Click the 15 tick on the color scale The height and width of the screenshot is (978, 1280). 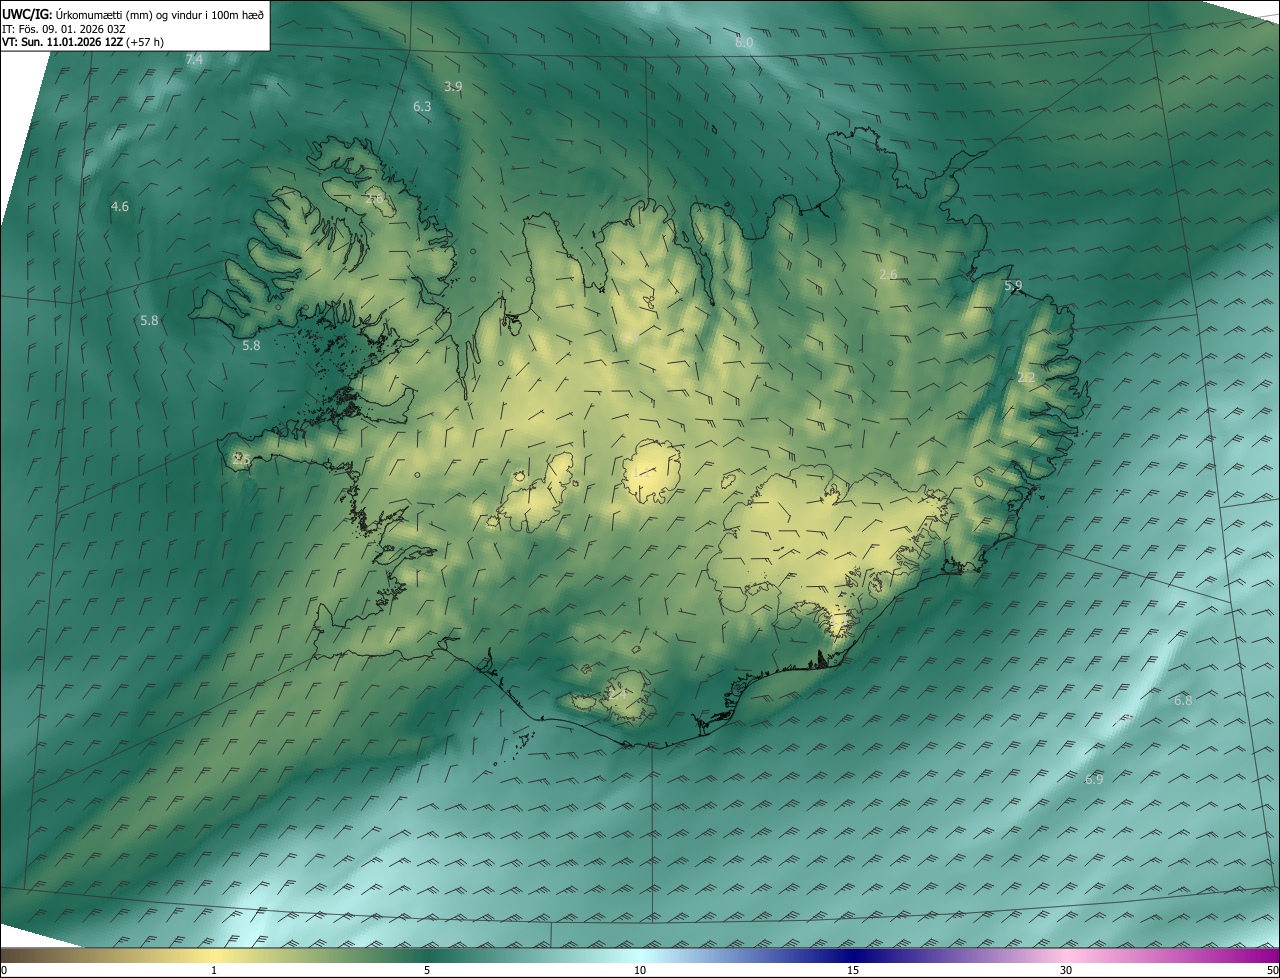point(853,971)
